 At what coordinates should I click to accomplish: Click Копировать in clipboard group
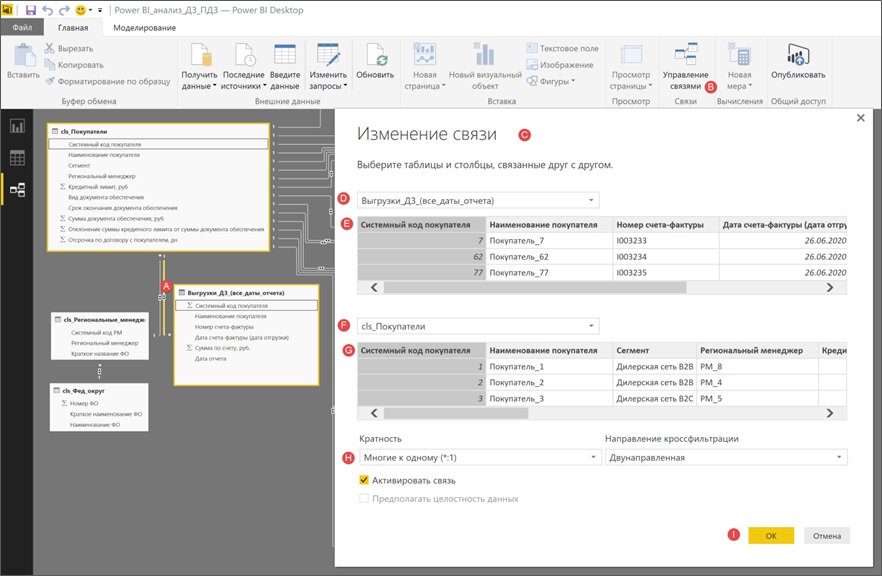coord(74,65)
